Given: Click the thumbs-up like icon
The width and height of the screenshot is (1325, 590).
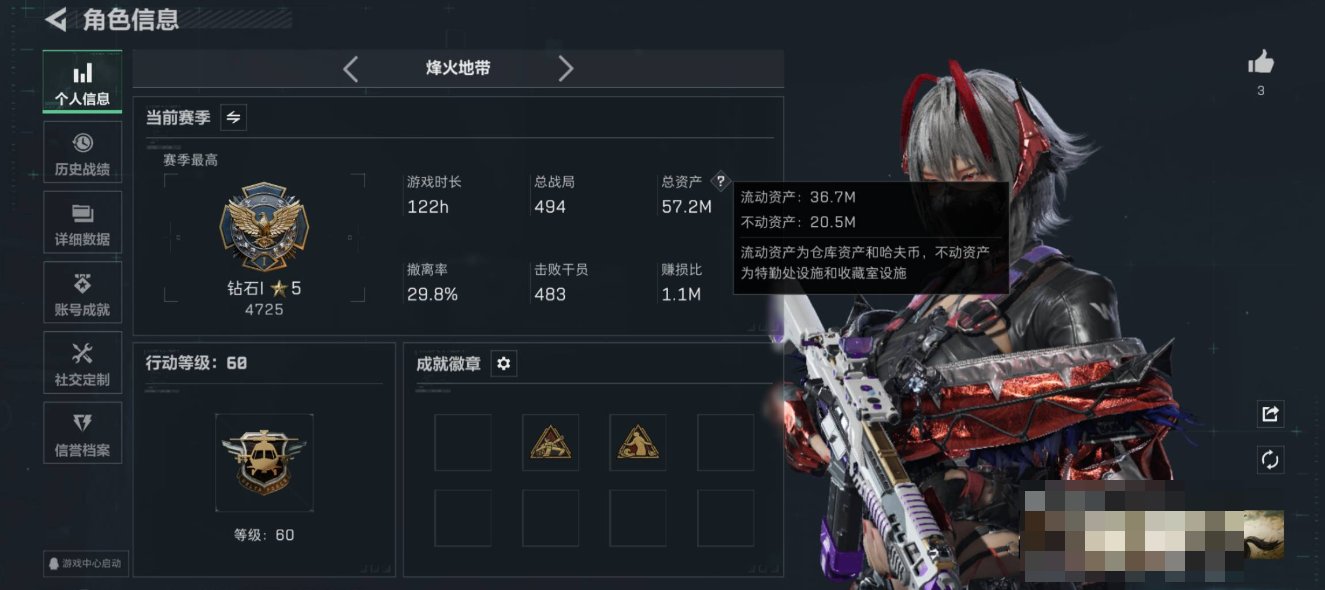Looking at the screenshot, I should tap(1261, 63).
